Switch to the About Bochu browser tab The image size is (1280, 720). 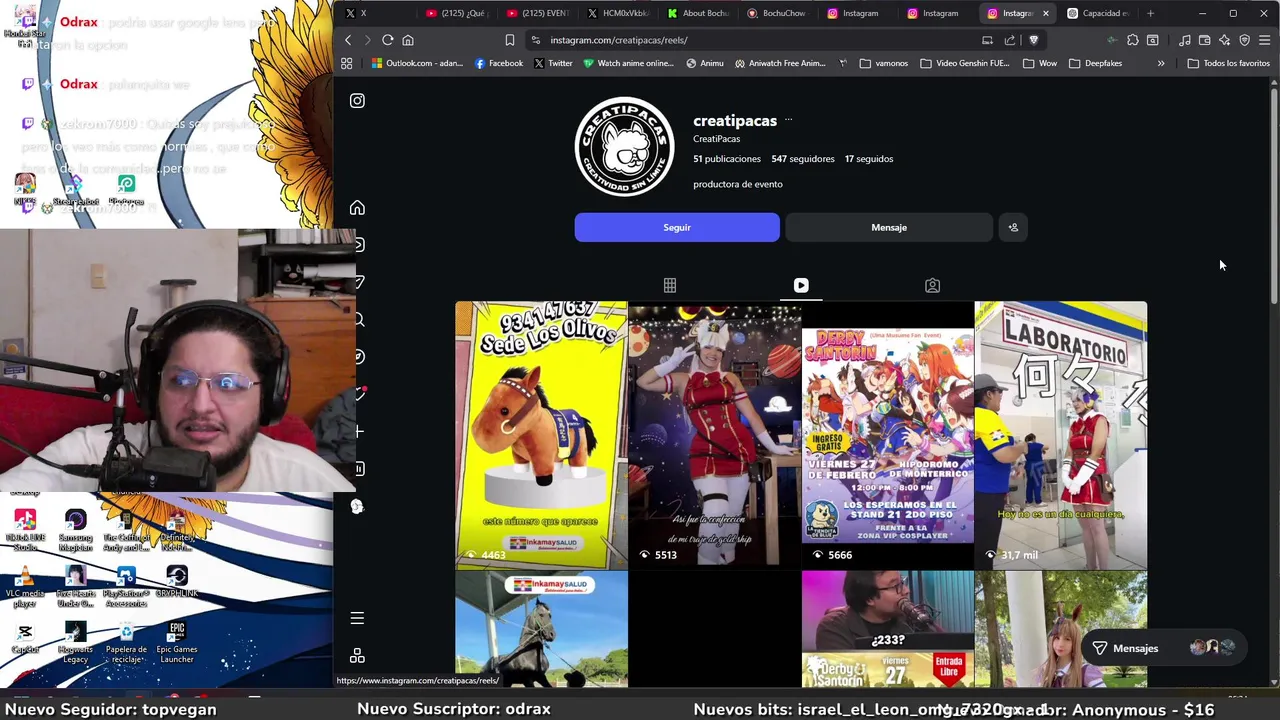click(x=698, y=13)
